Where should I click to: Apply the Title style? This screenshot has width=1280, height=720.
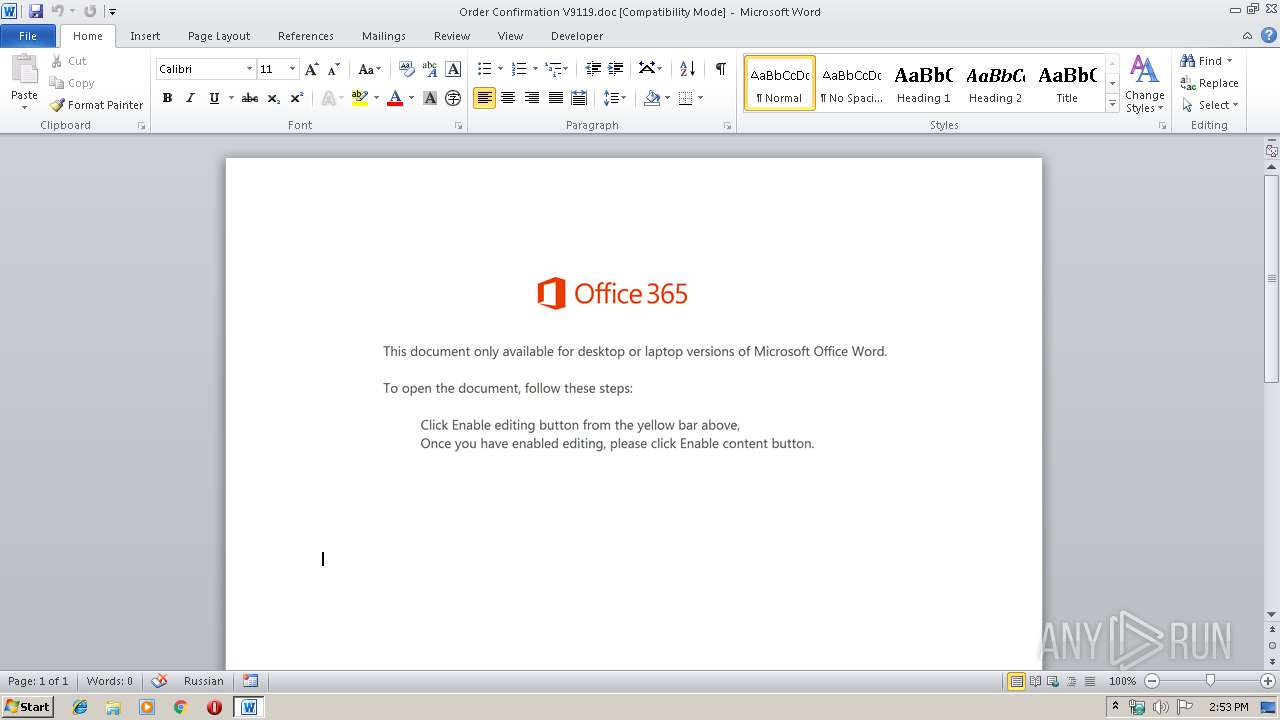(x=1067, y=83)
